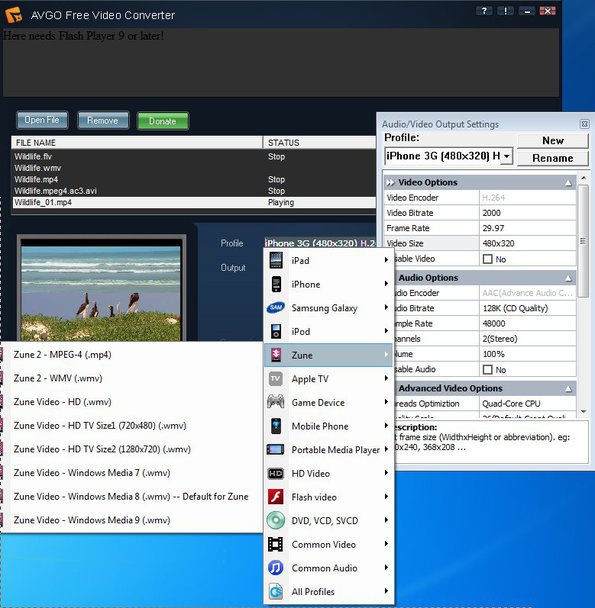Open help with the question mark icon
Screen dimensions: 595x608
(x=484, y=11)
